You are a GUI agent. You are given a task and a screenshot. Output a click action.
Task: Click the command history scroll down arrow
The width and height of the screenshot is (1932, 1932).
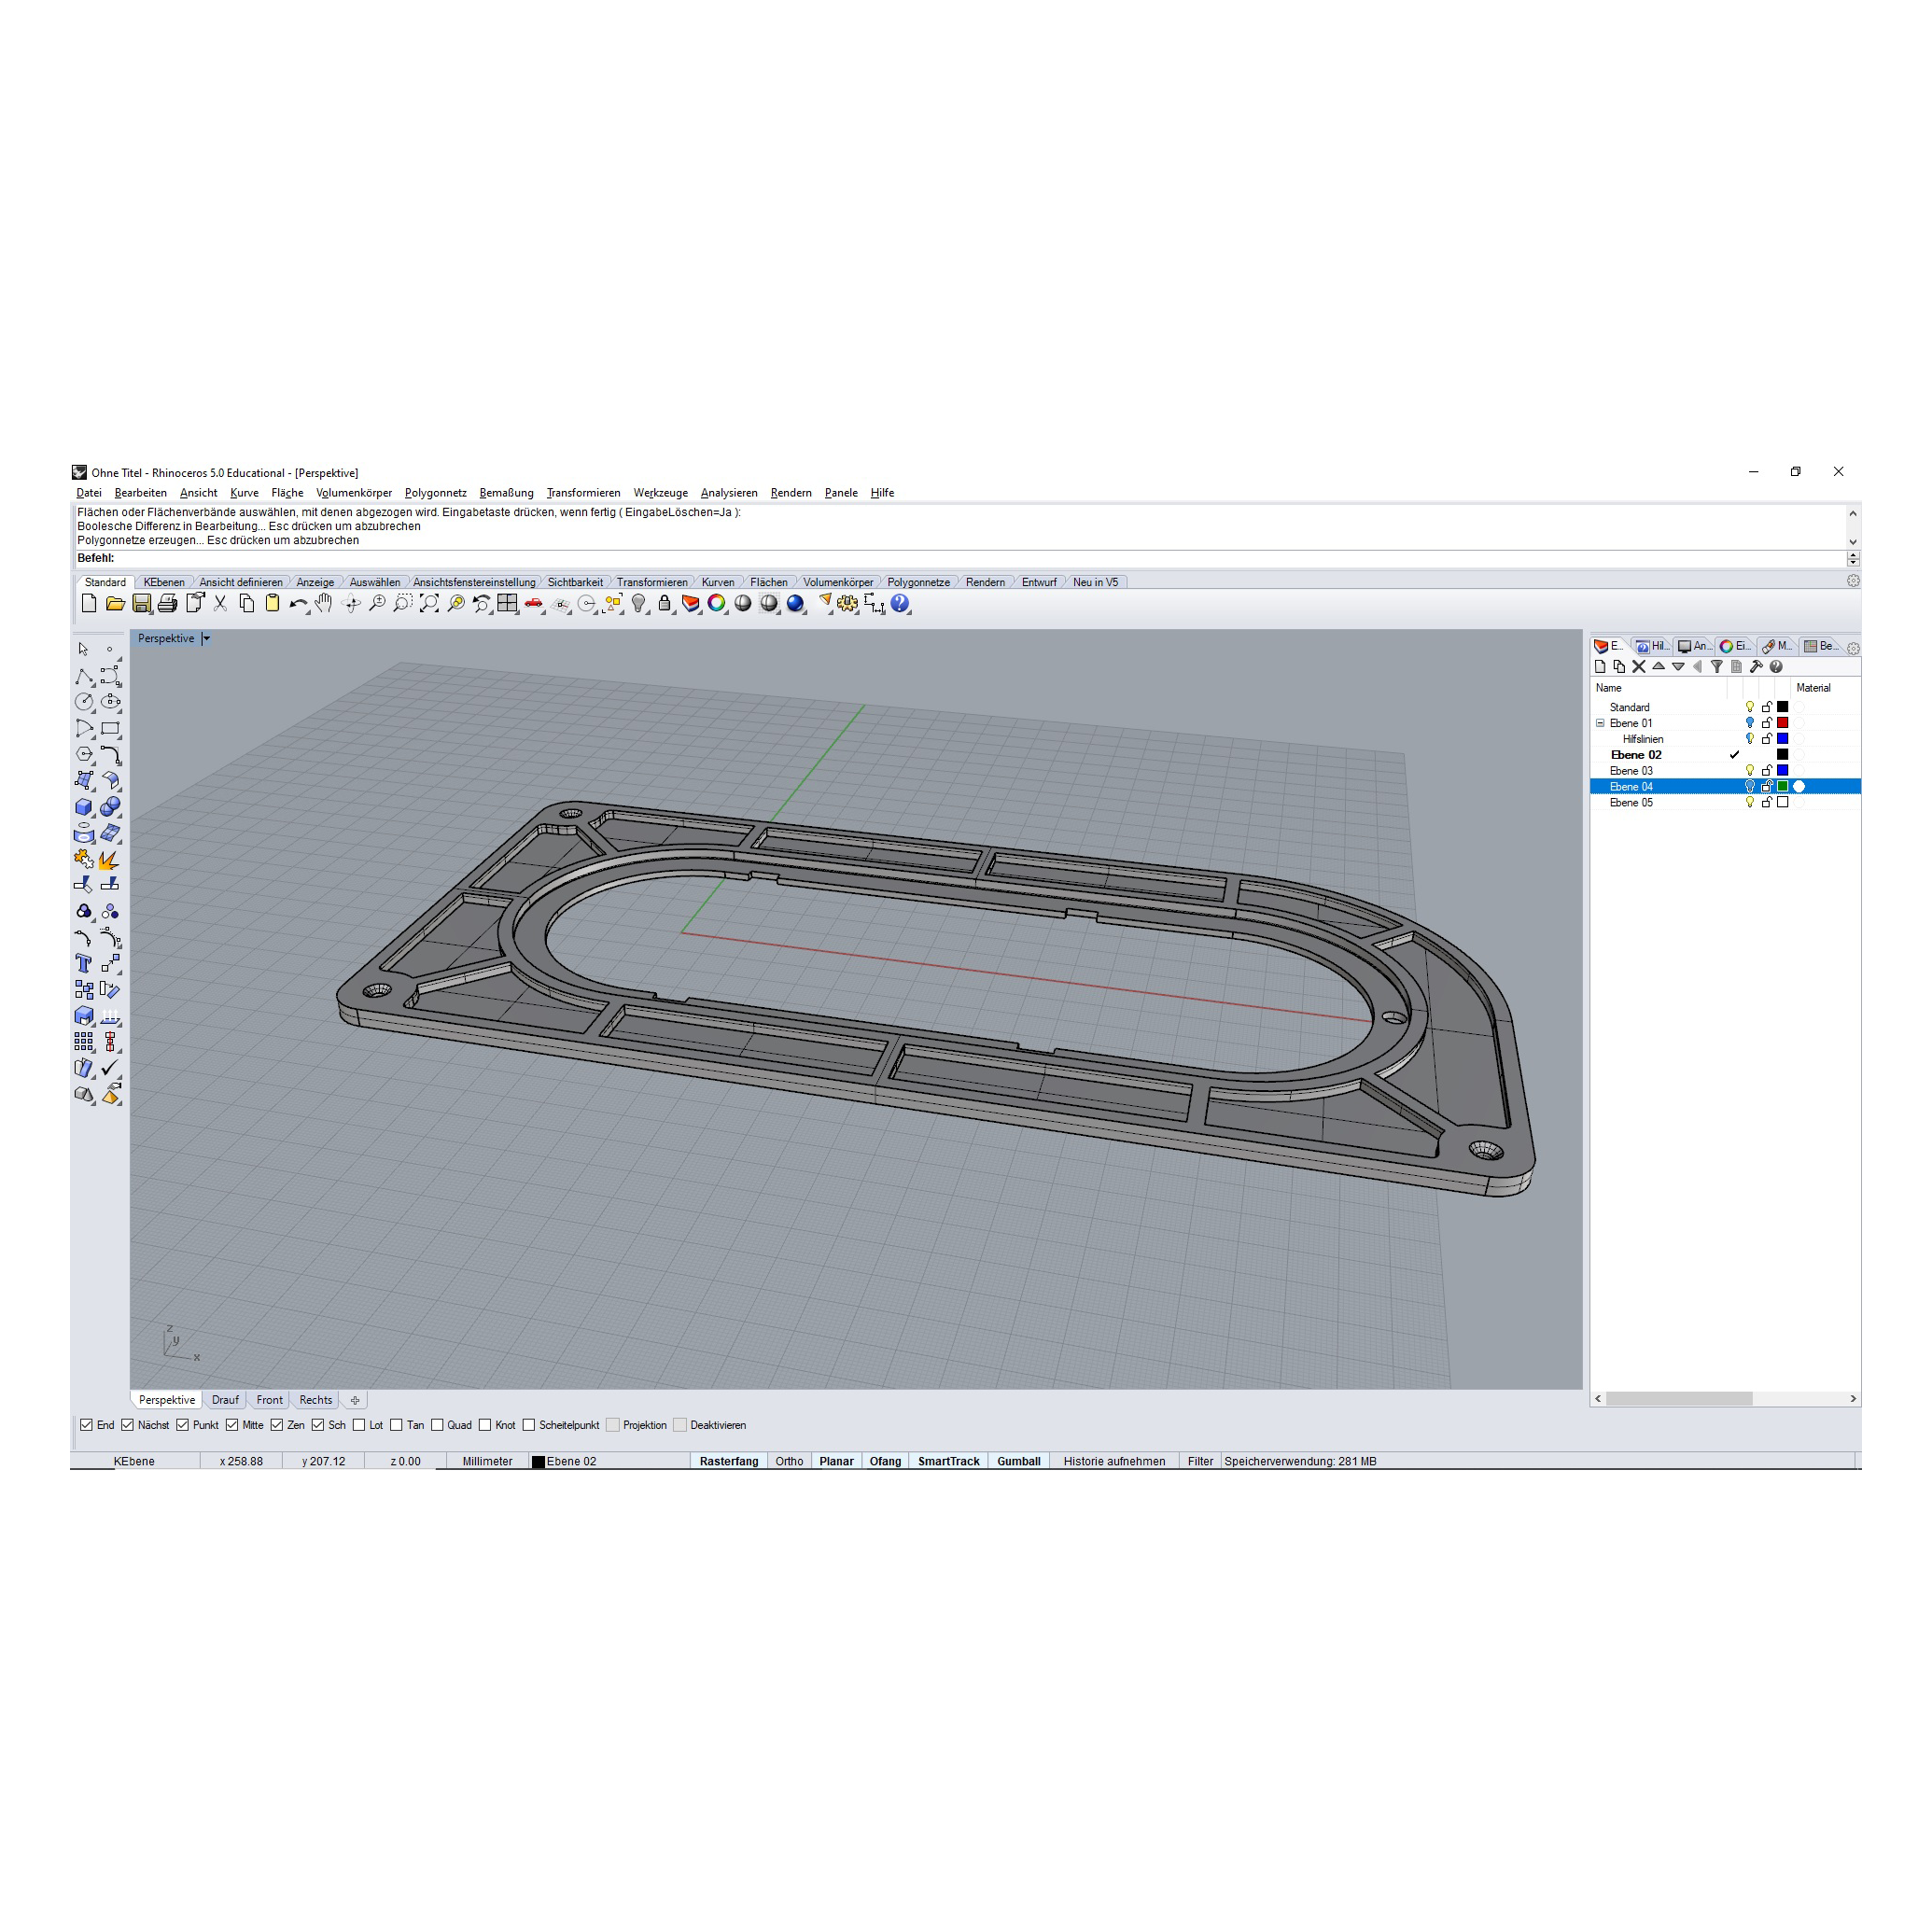pos(1853,542)
